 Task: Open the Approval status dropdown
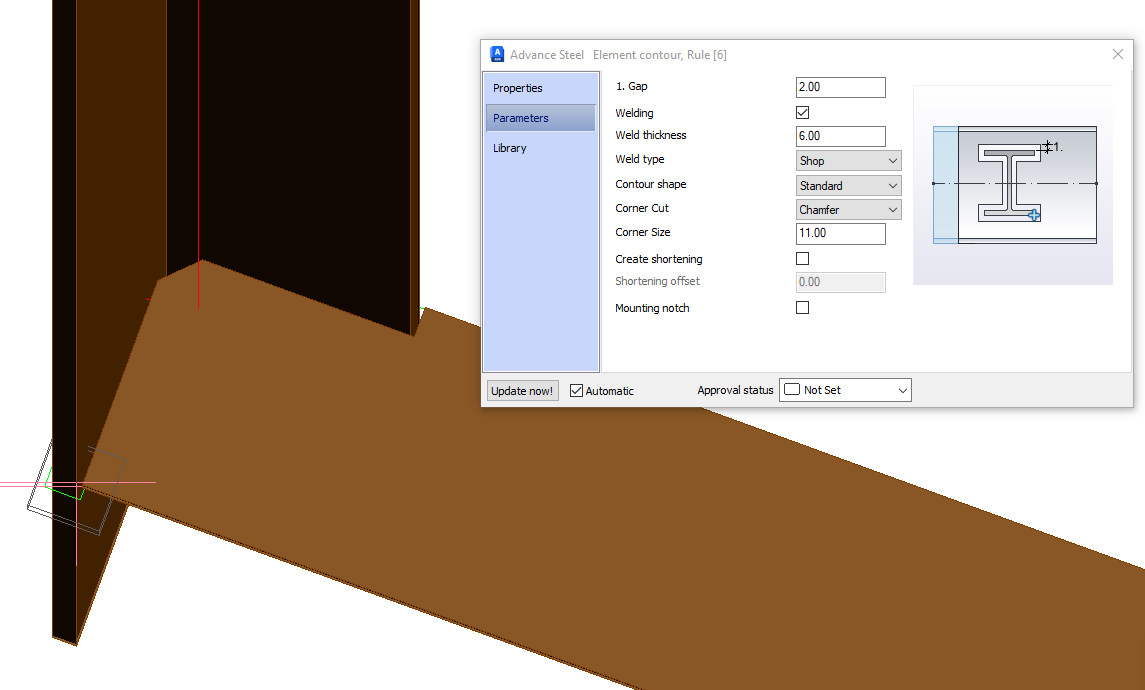tap(846, 390)
